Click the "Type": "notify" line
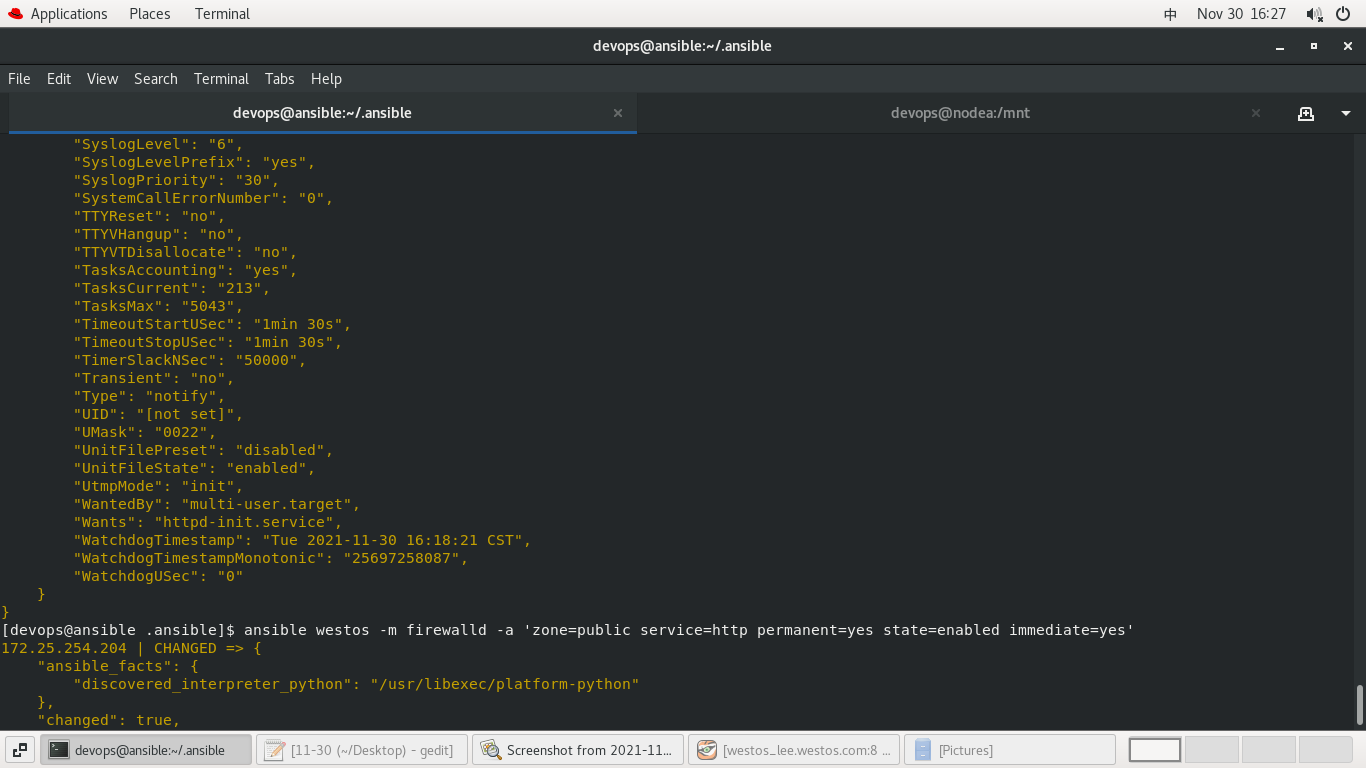1366x768 pixels. 149,396
